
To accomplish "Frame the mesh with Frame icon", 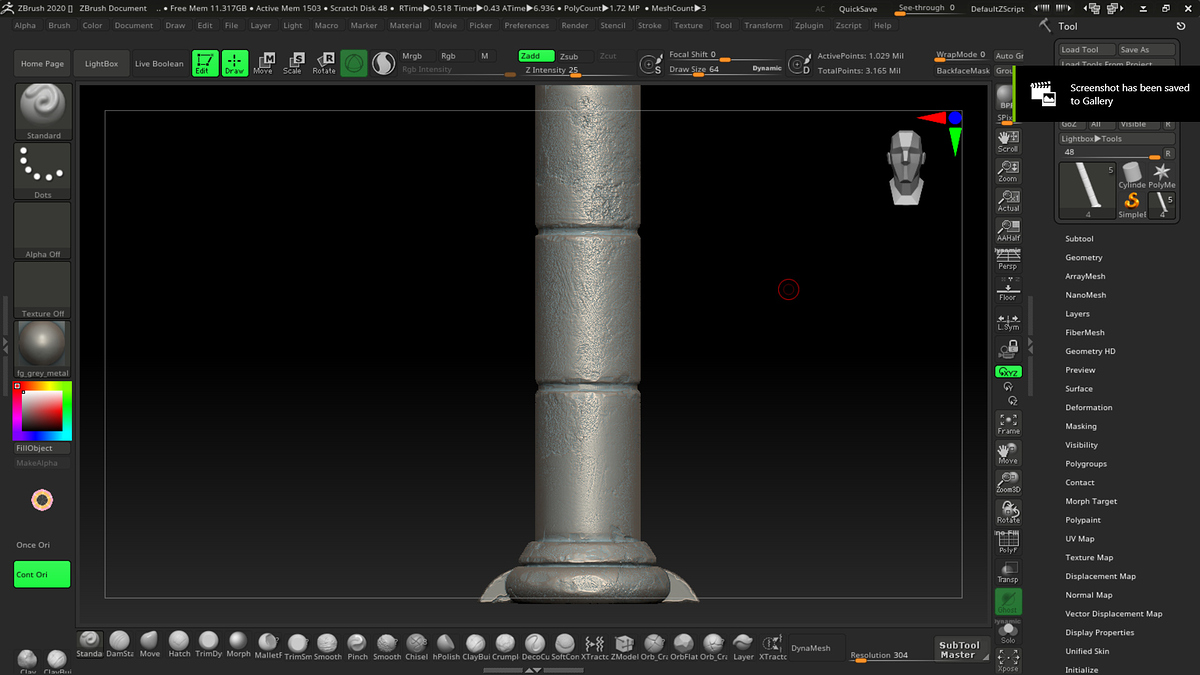I will [1008, 423].
